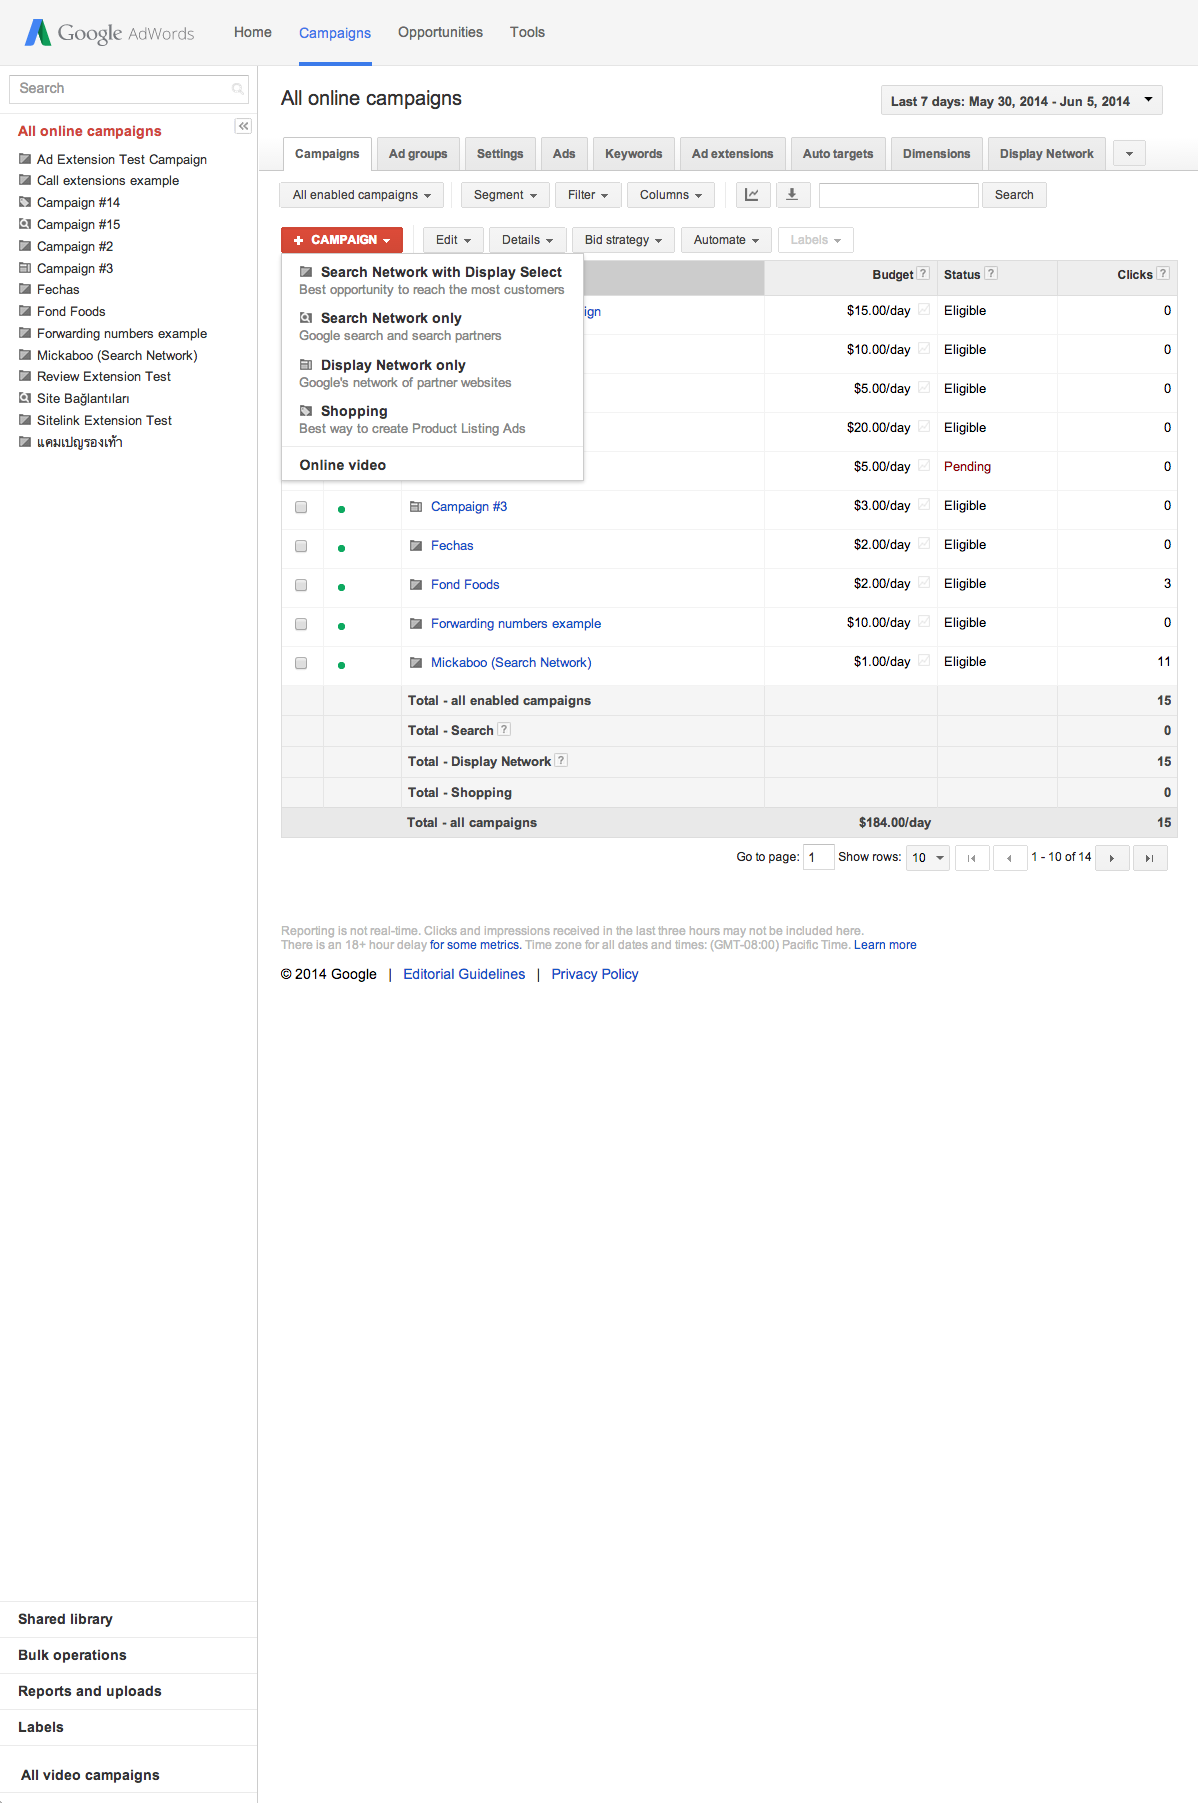Open the date range dropdown
This screenshot has height=1803, width=1200.
[x=1021, y=101]
